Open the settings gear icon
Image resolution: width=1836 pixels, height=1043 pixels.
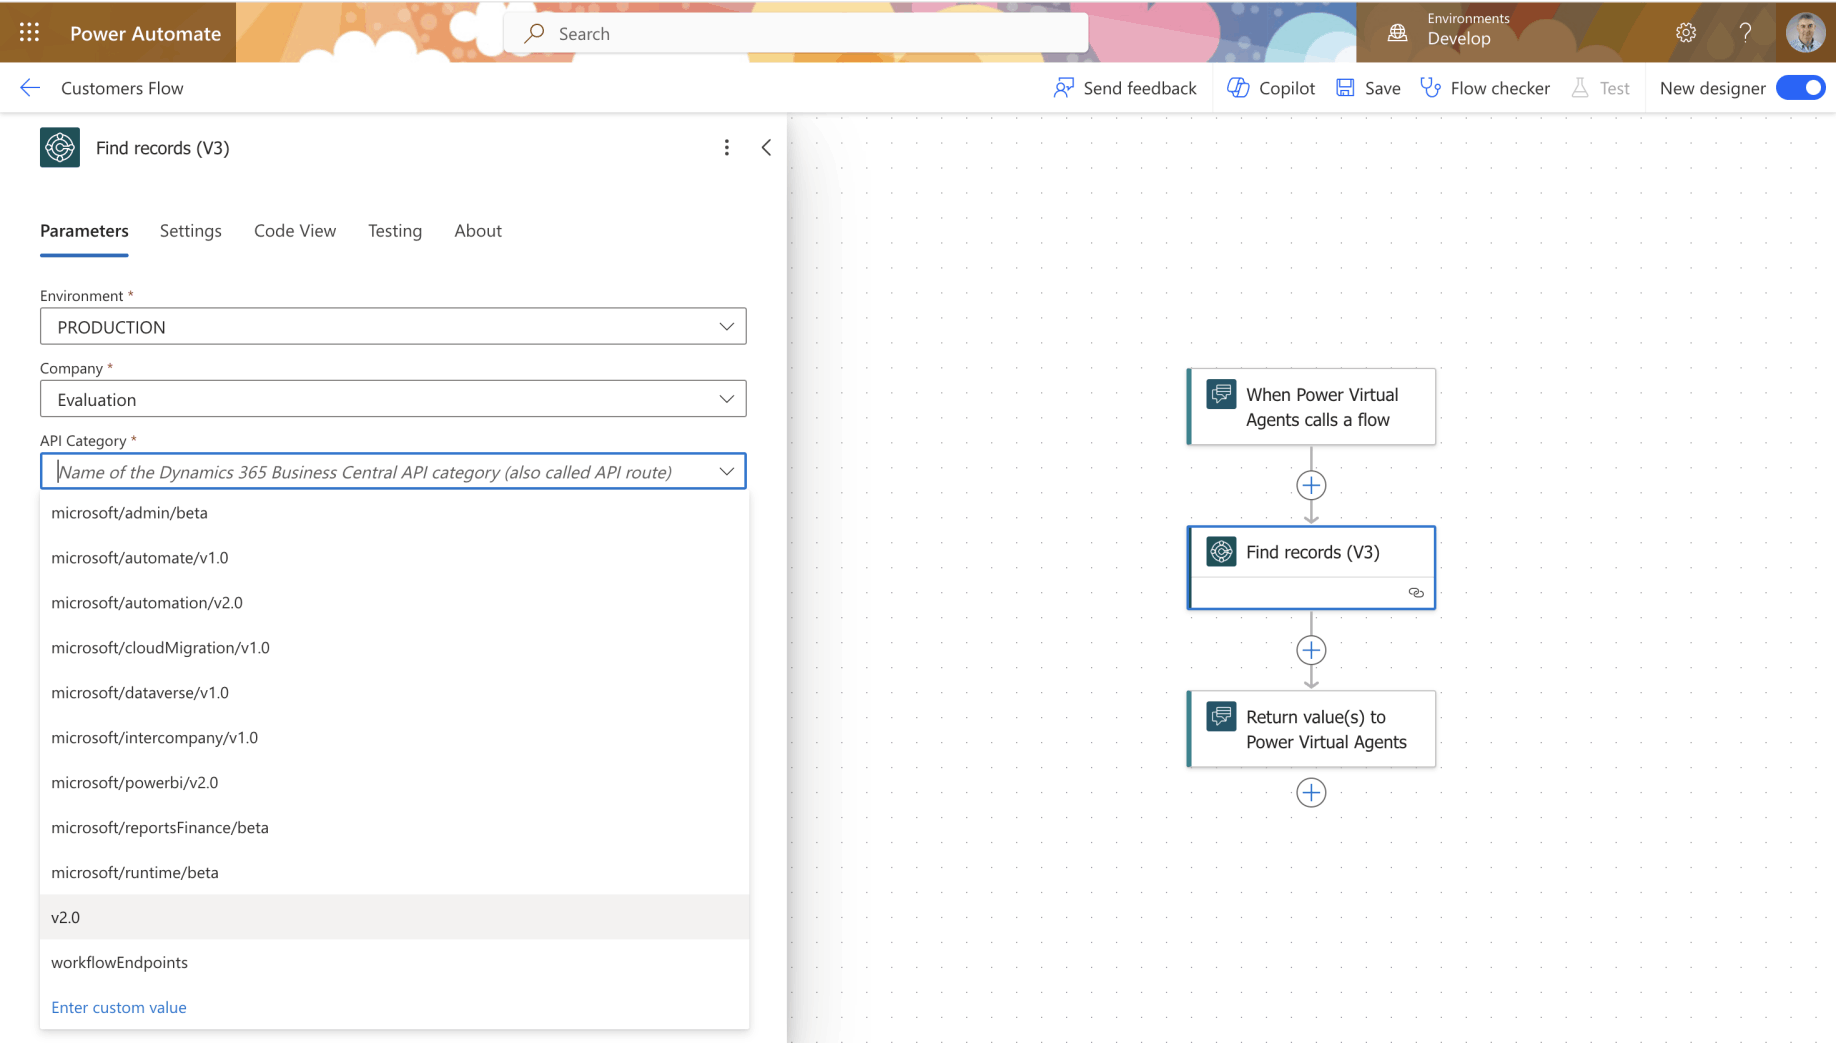pos(1686,33)
